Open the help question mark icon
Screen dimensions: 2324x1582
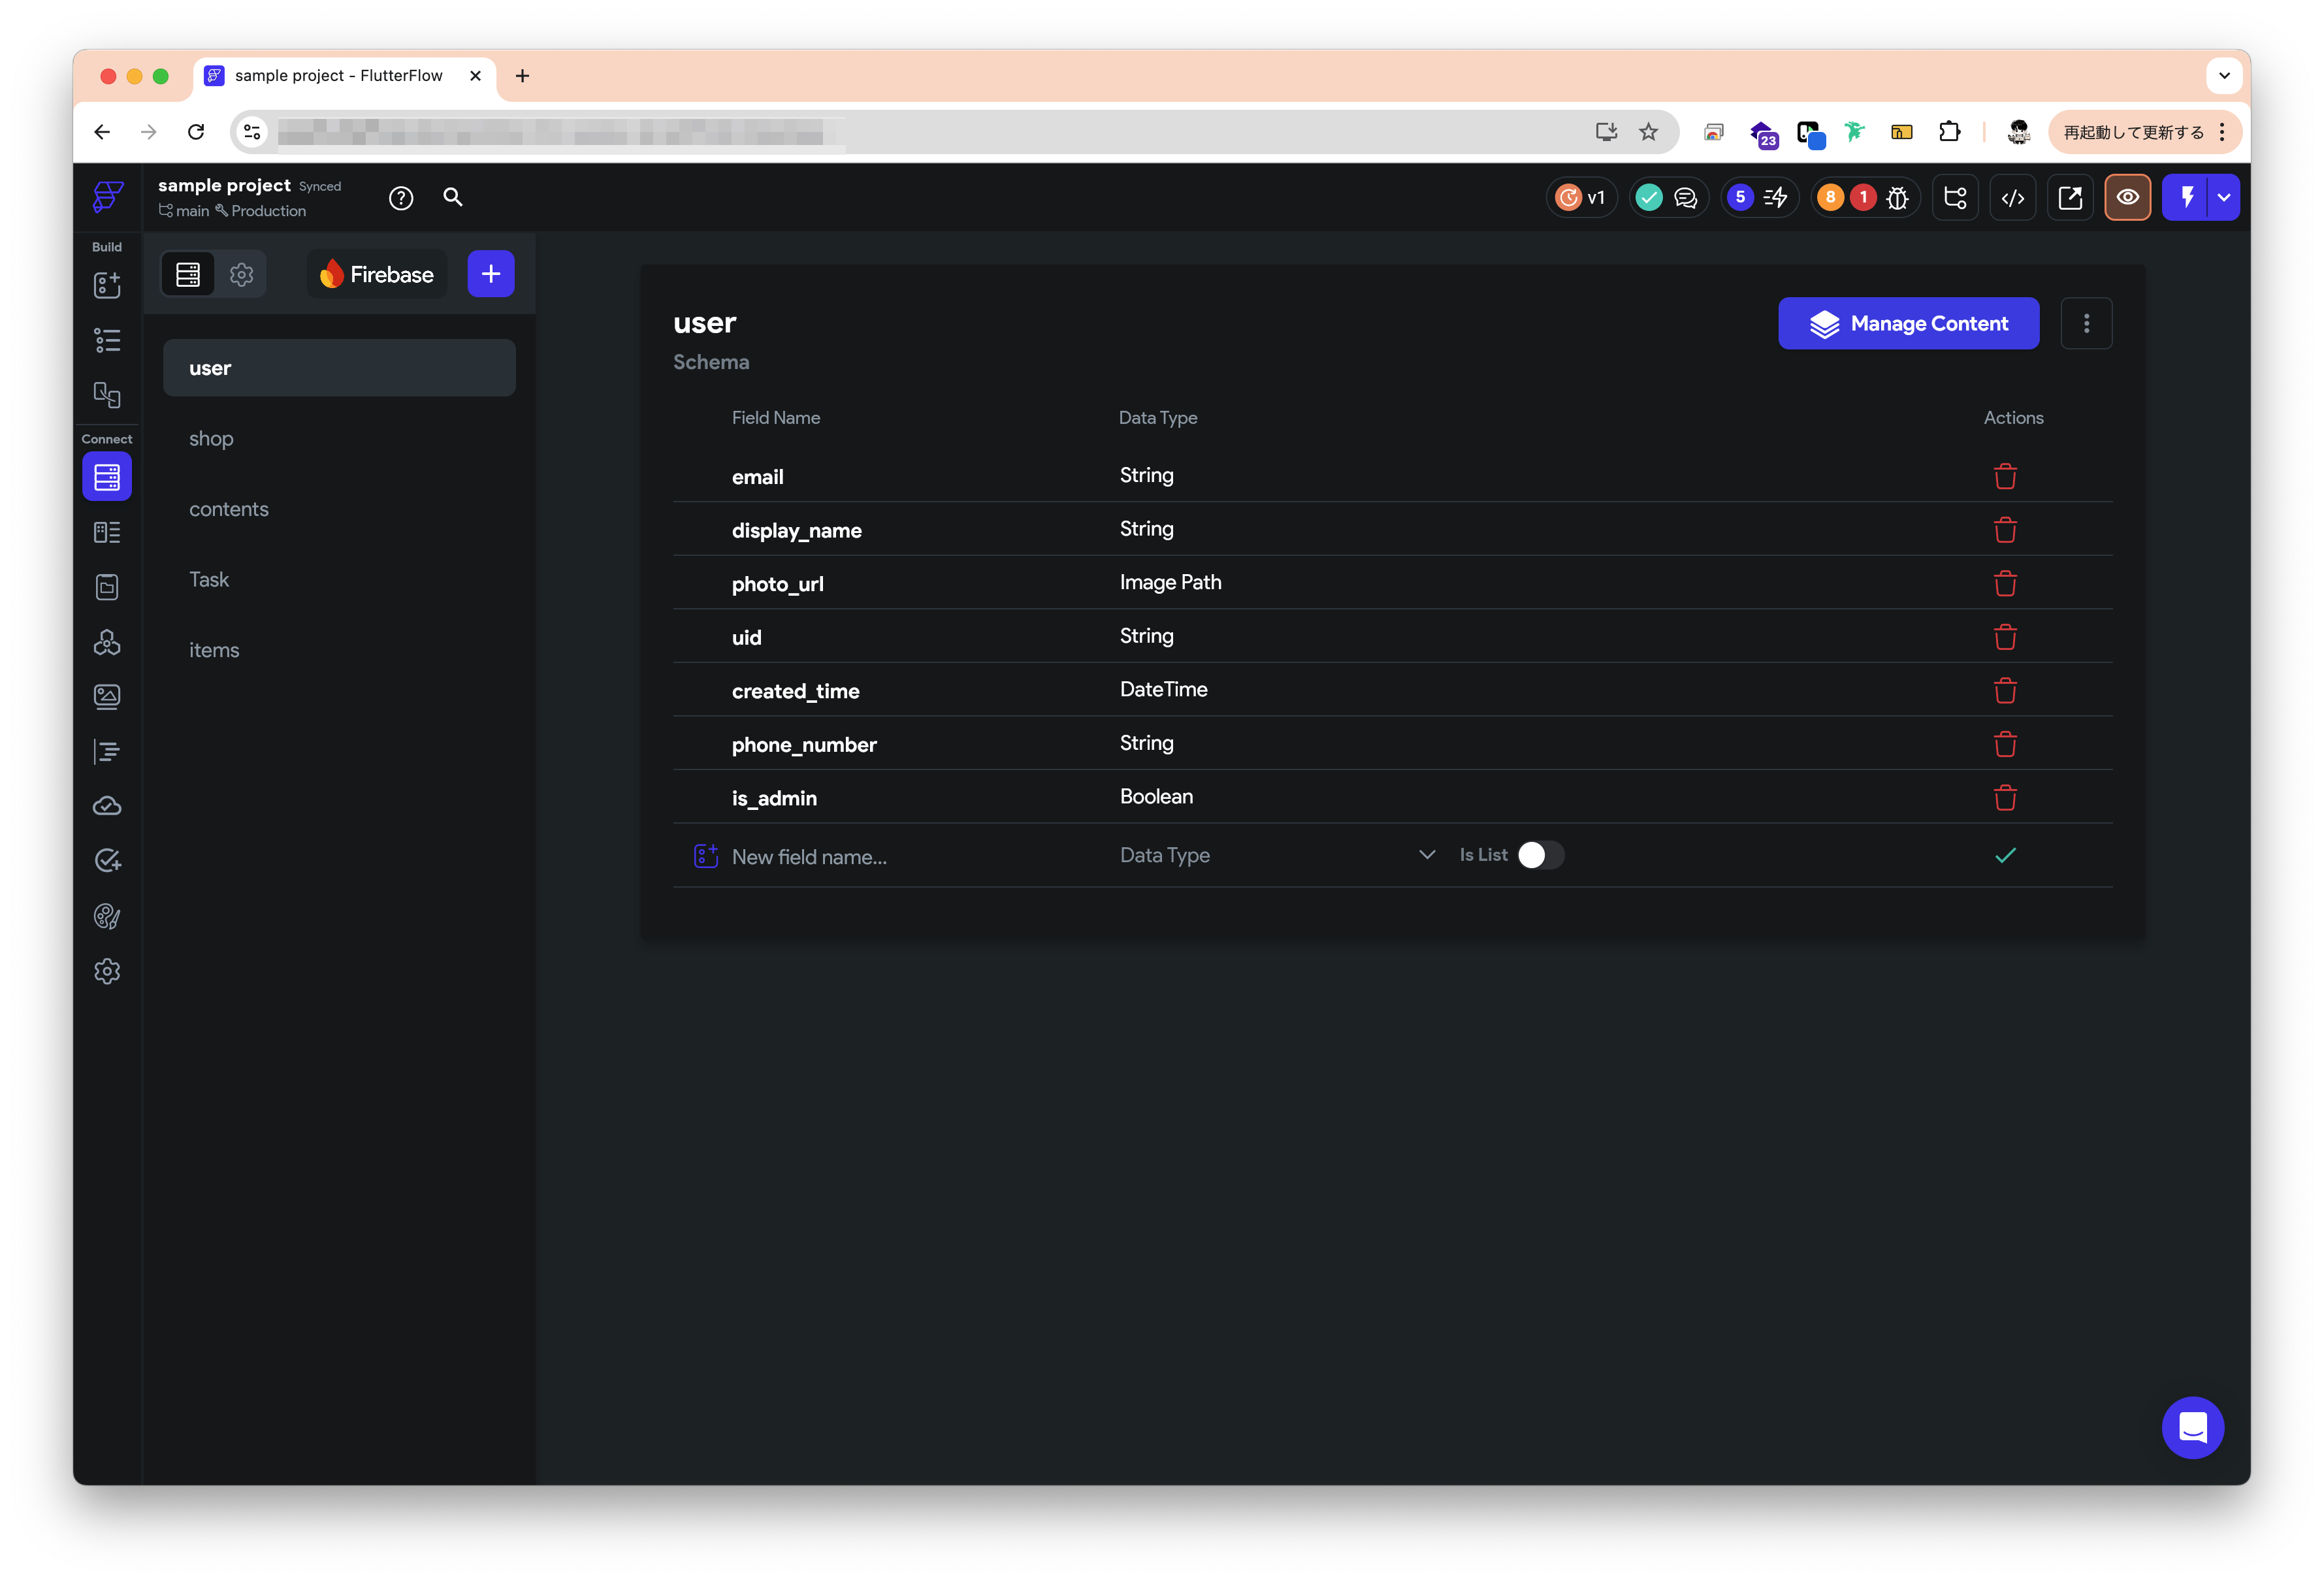pyautogui.click(x=401, y=197)
